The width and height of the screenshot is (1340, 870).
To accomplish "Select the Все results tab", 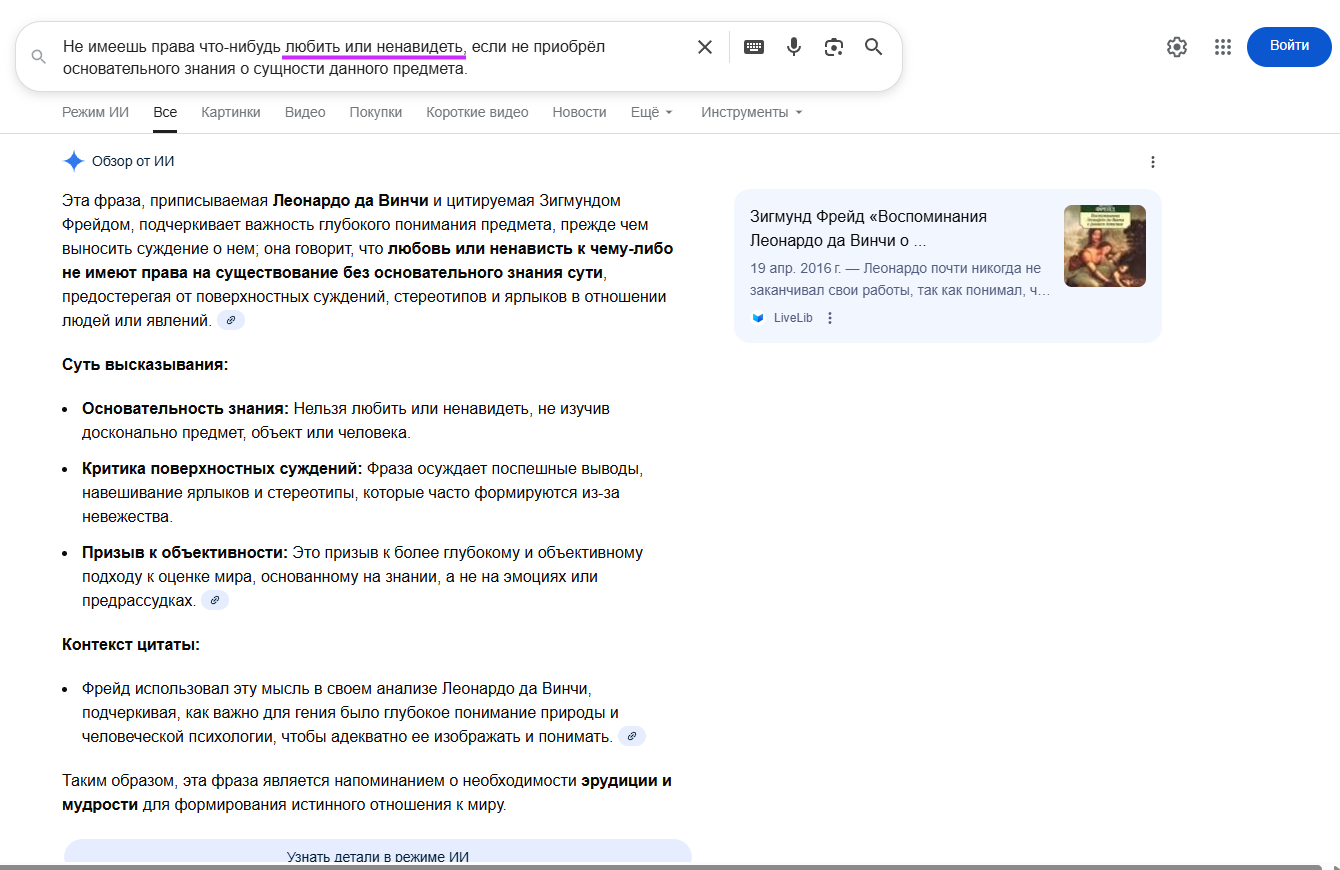I will 165,112.
